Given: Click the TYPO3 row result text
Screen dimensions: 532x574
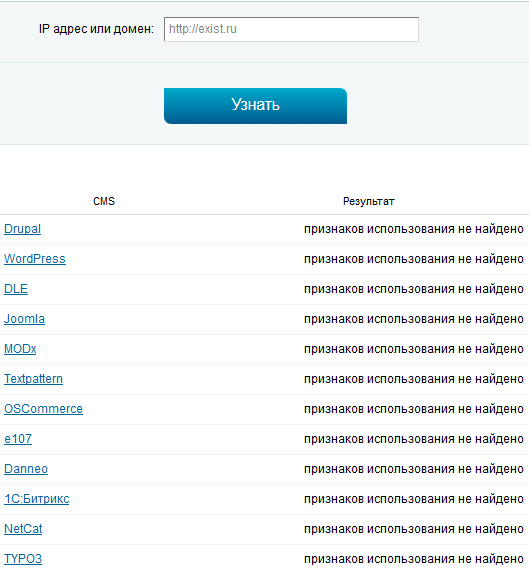Looking at the screenshot, I should tap(414, 560).
